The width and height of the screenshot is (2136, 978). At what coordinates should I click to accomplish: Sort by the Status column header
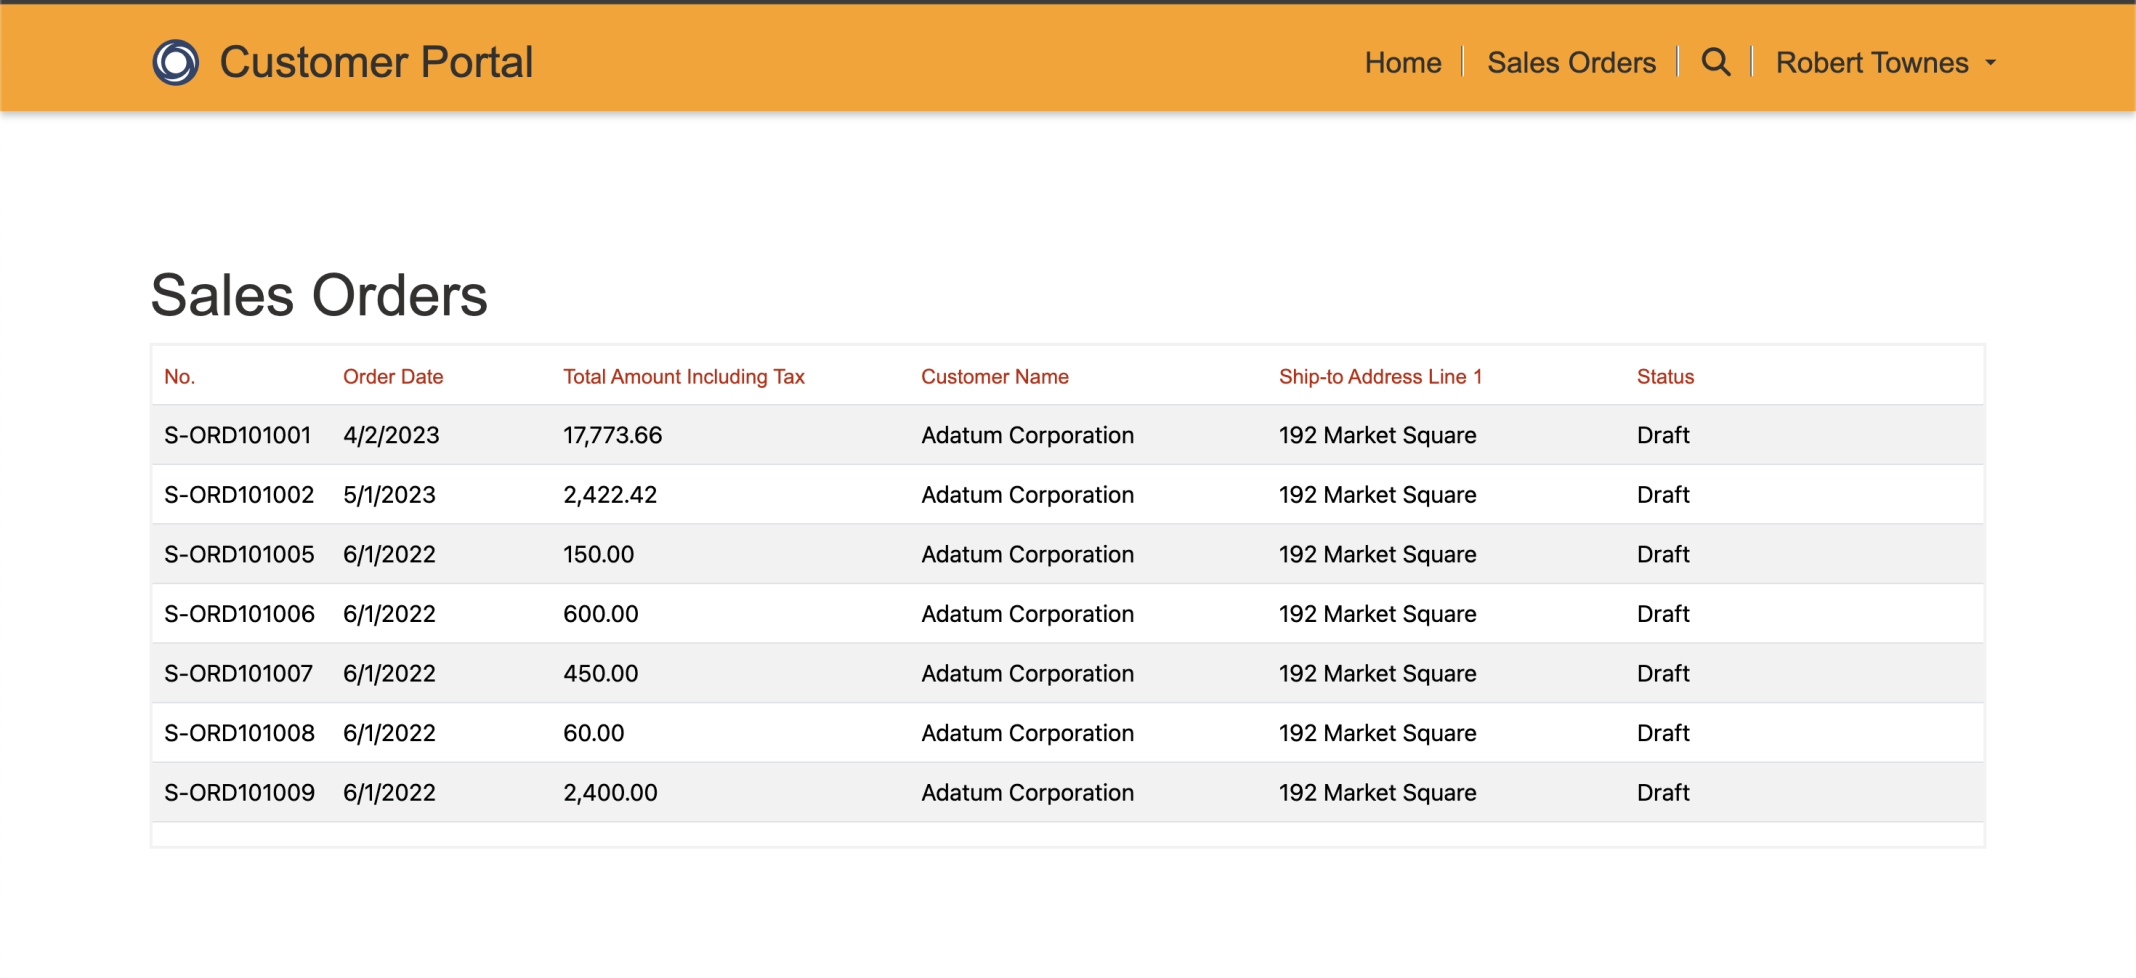click(x=1665, y=377)
